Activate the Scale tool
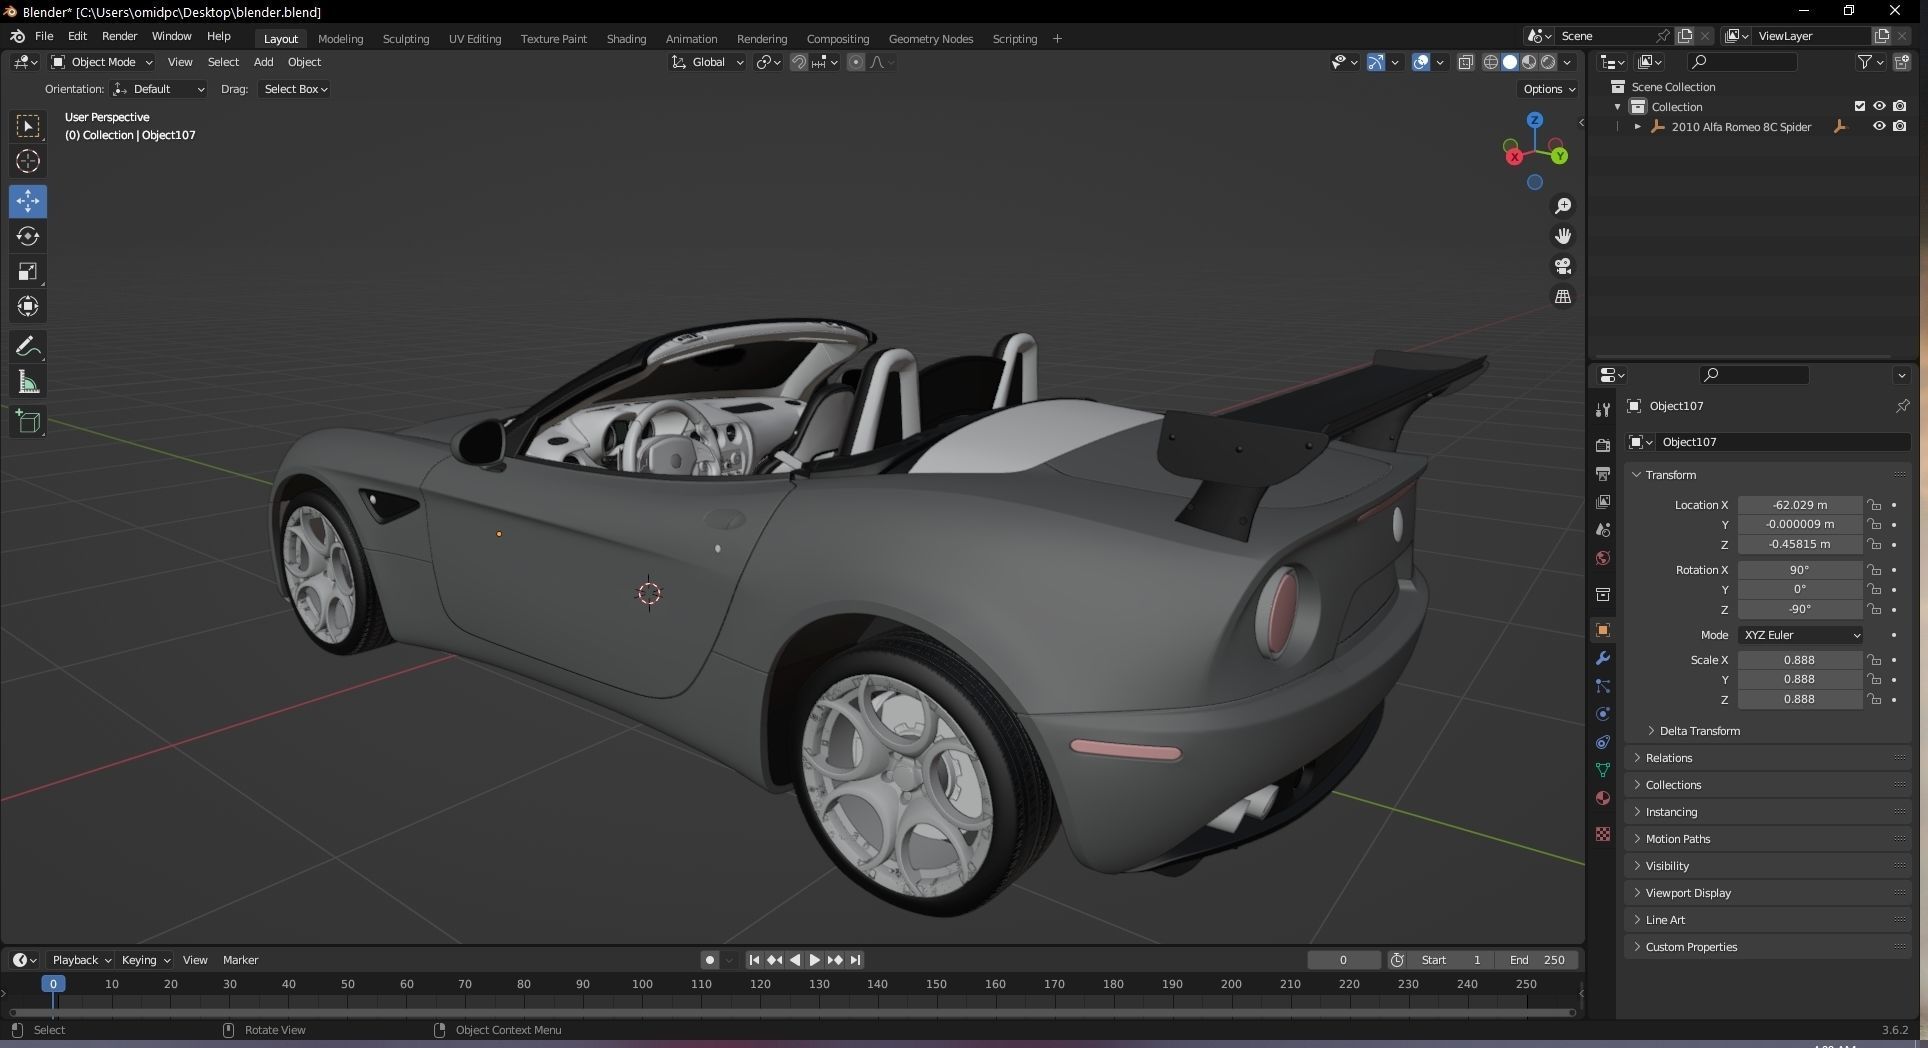The height and width of the screenshot is (1048, 1928). tap(28, 271)
